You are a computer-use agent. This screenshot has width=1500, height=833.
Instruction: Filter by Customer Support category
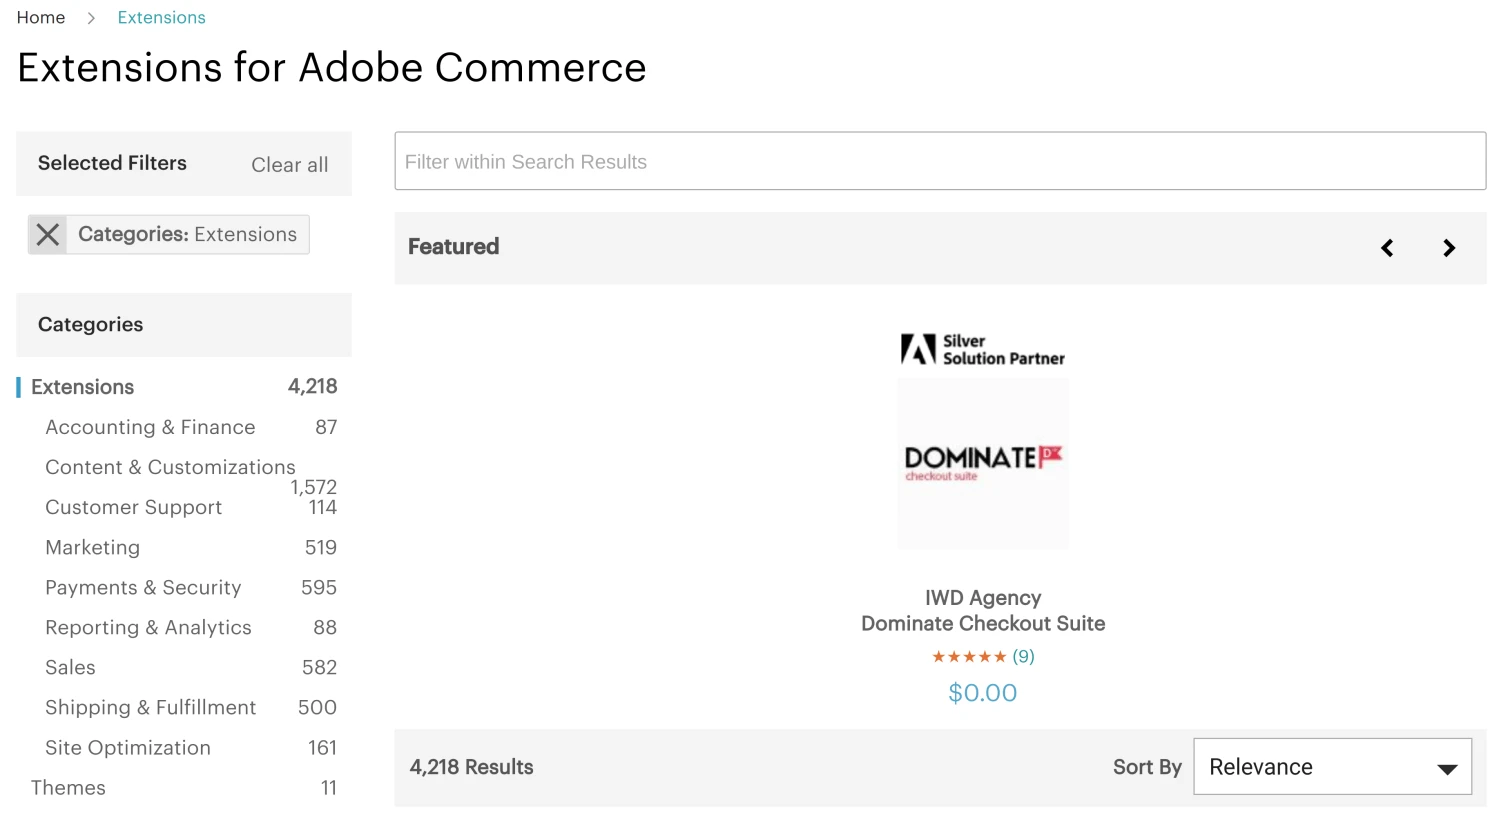[x=133, y=508]
